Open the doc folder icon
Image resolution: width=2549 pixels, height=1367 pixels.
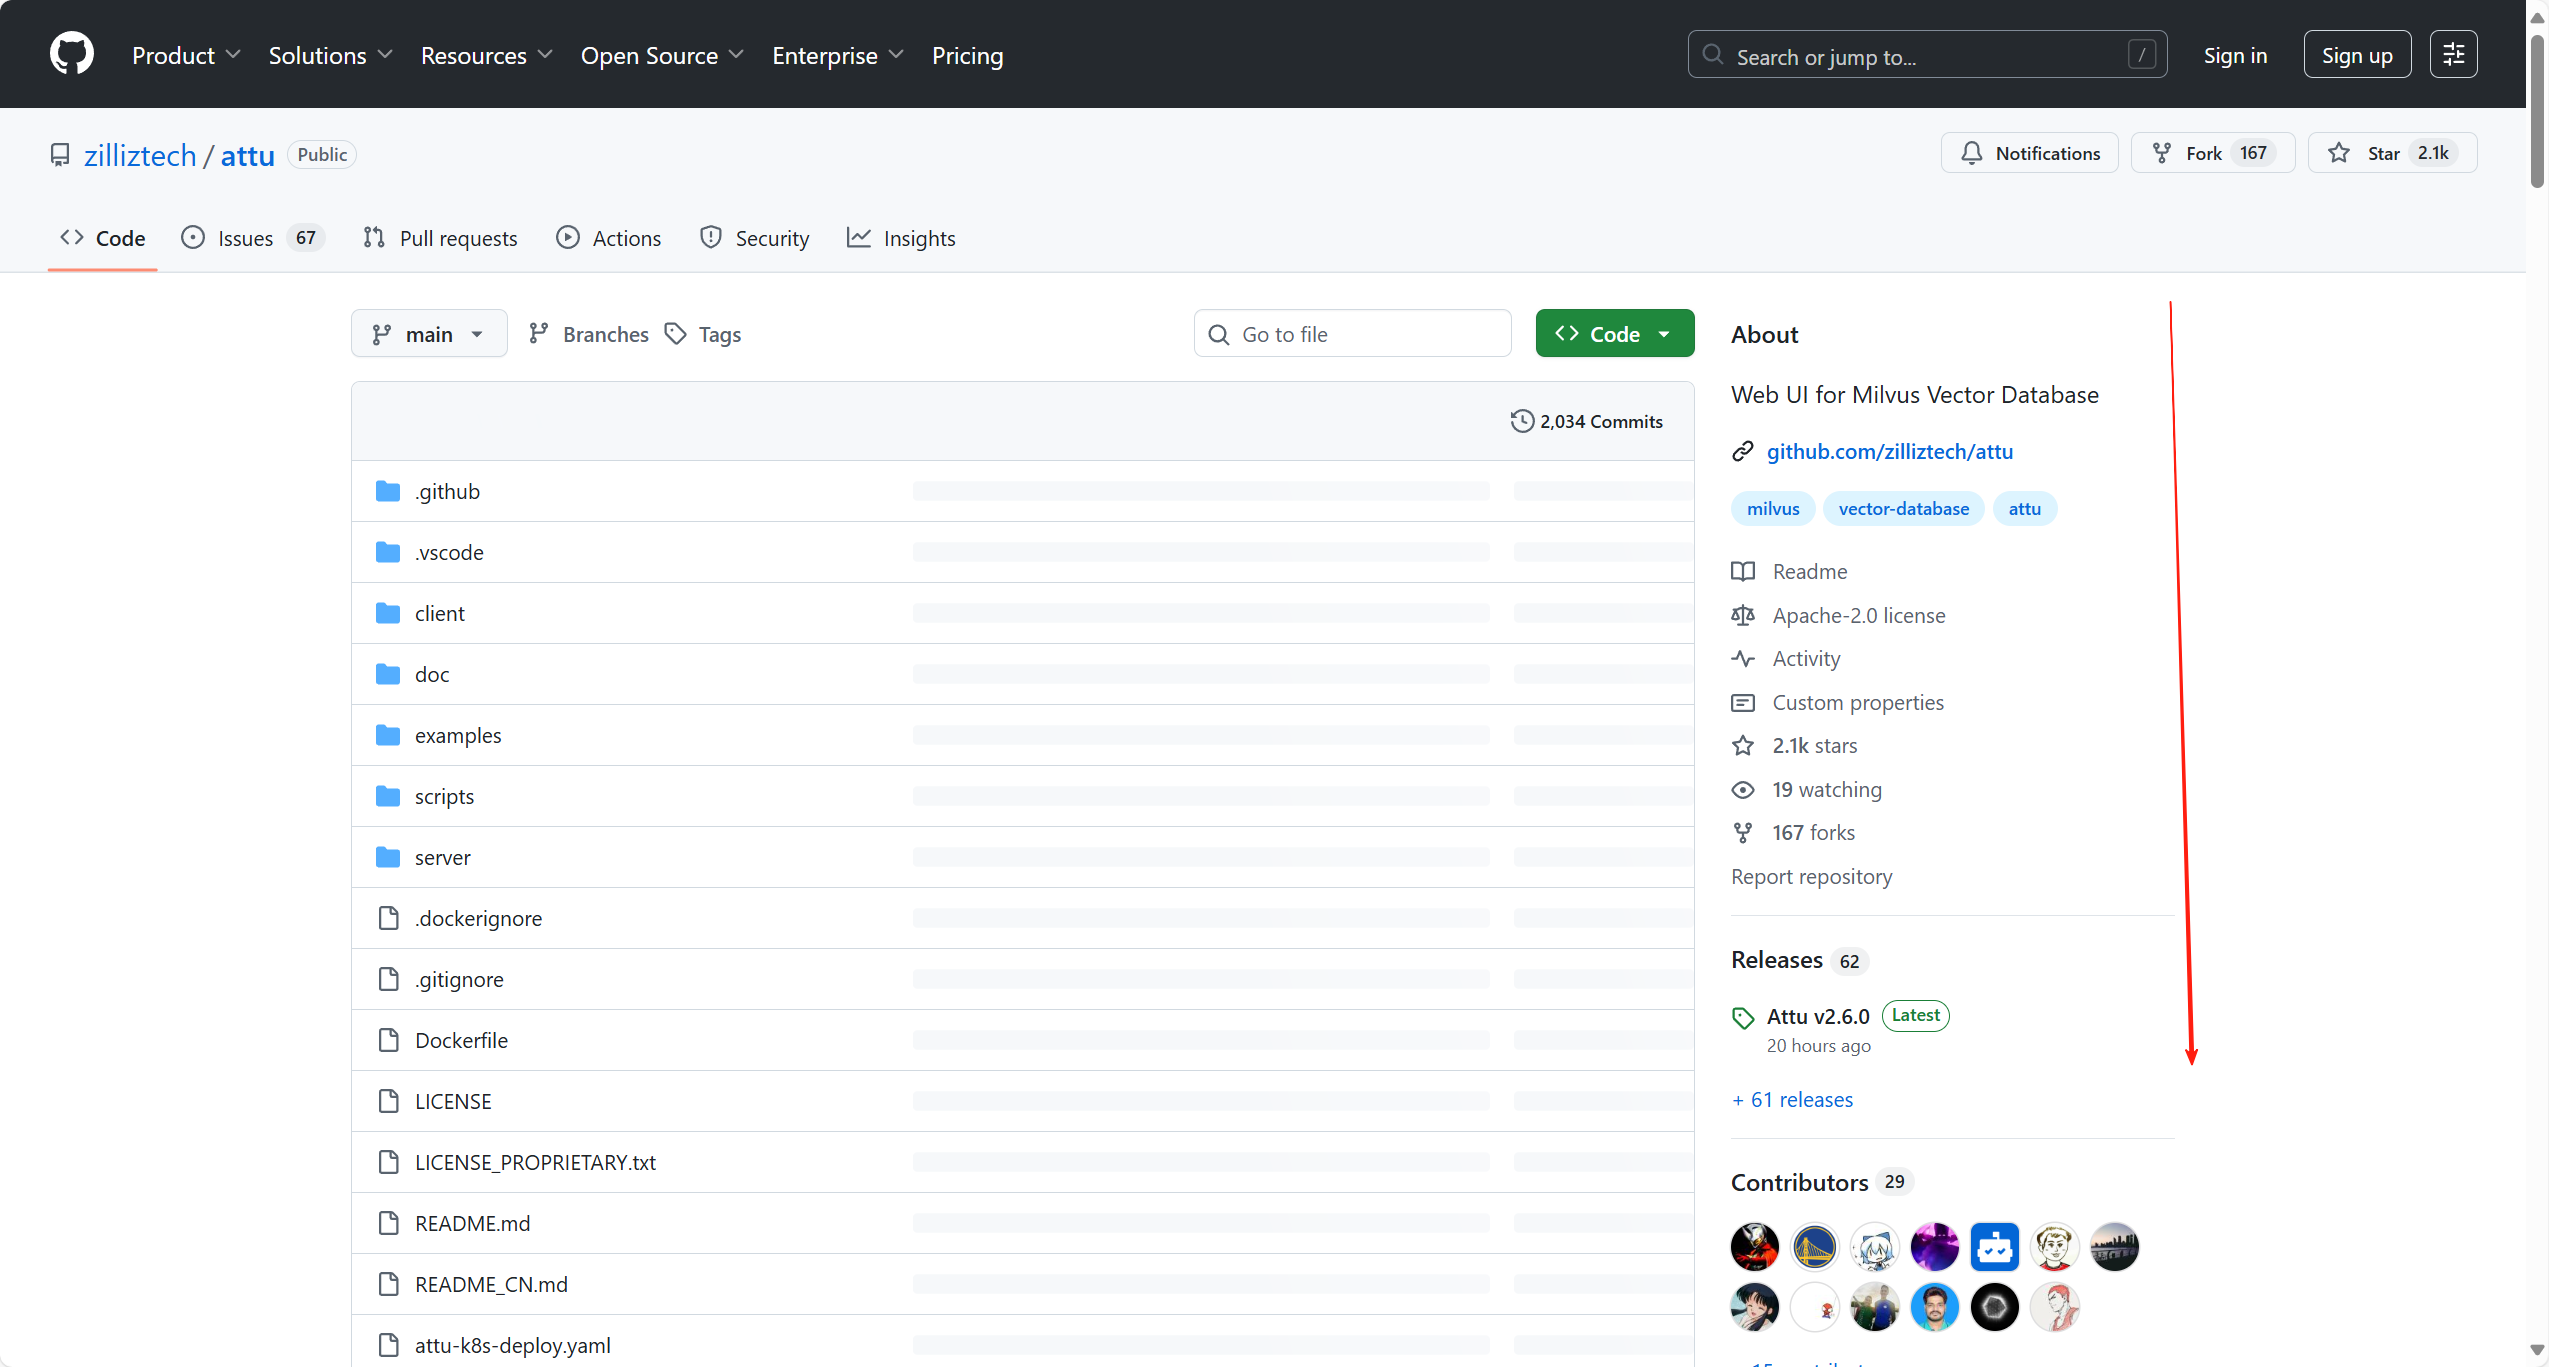tap(388, 674)
